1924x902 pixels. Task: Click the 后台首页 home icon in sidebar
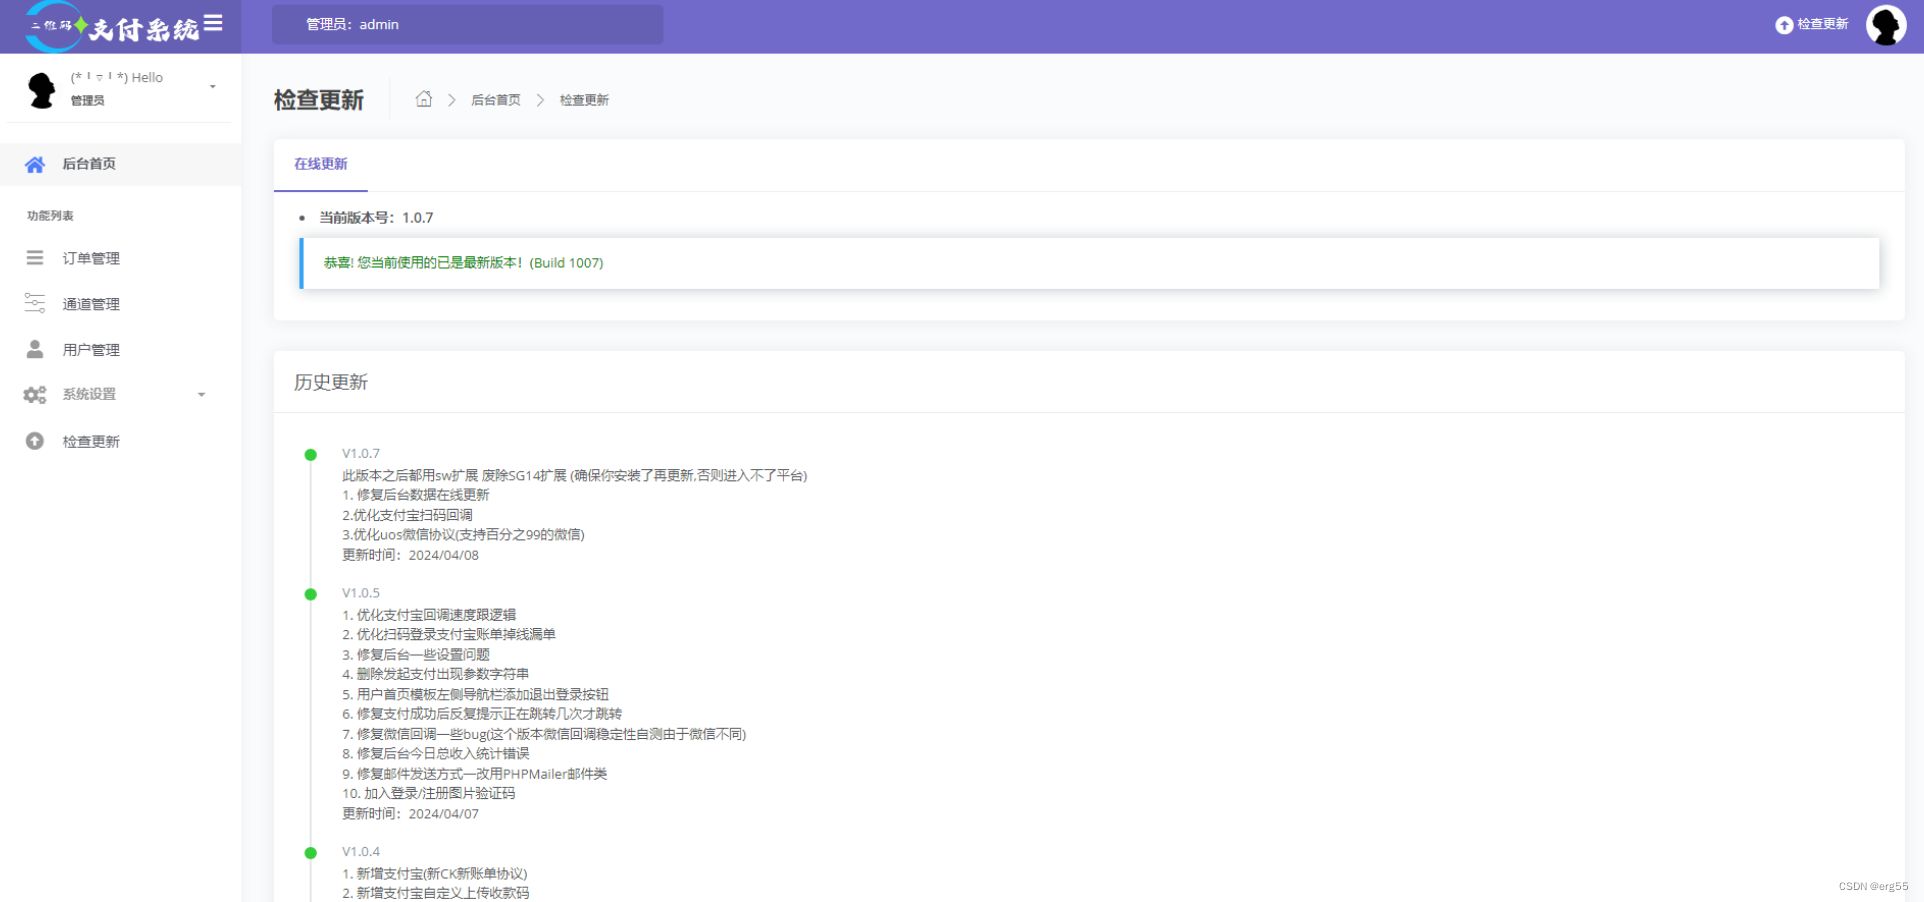click(35, 164)
